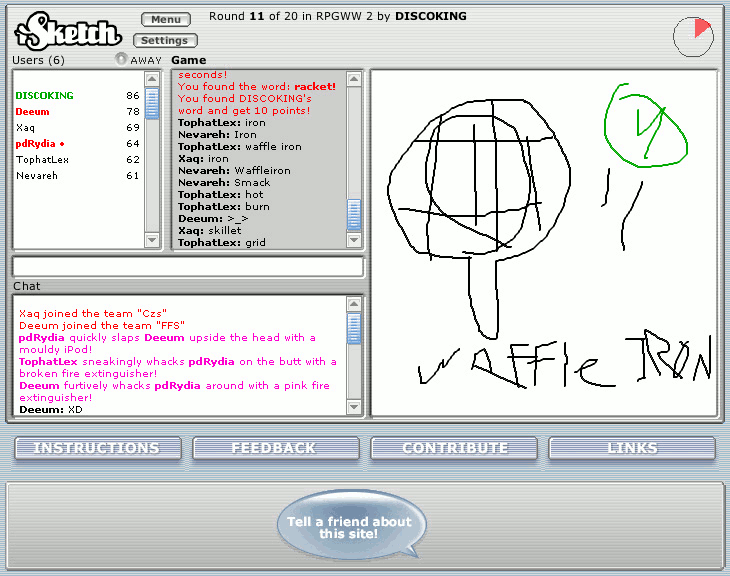Viewport: 730px width, 576px height.
Task: Click the round timer clock icon
Action: point(693,36)
